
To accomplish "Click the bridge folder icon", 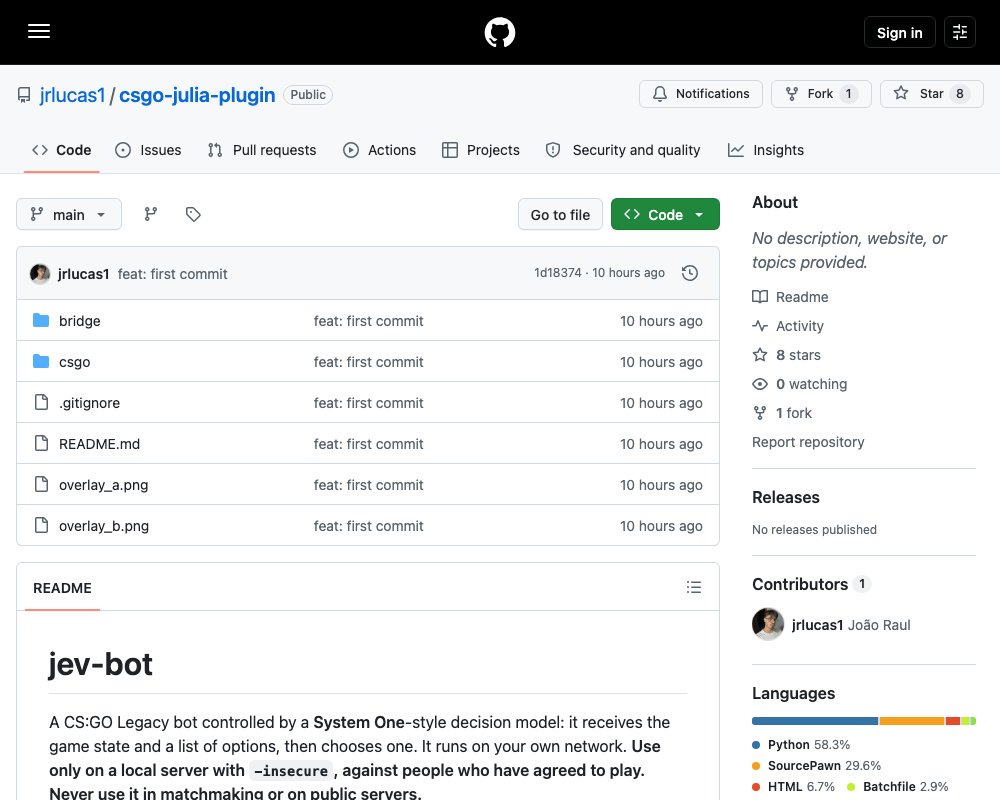I will pyautogui.click(x=41, y=320).
